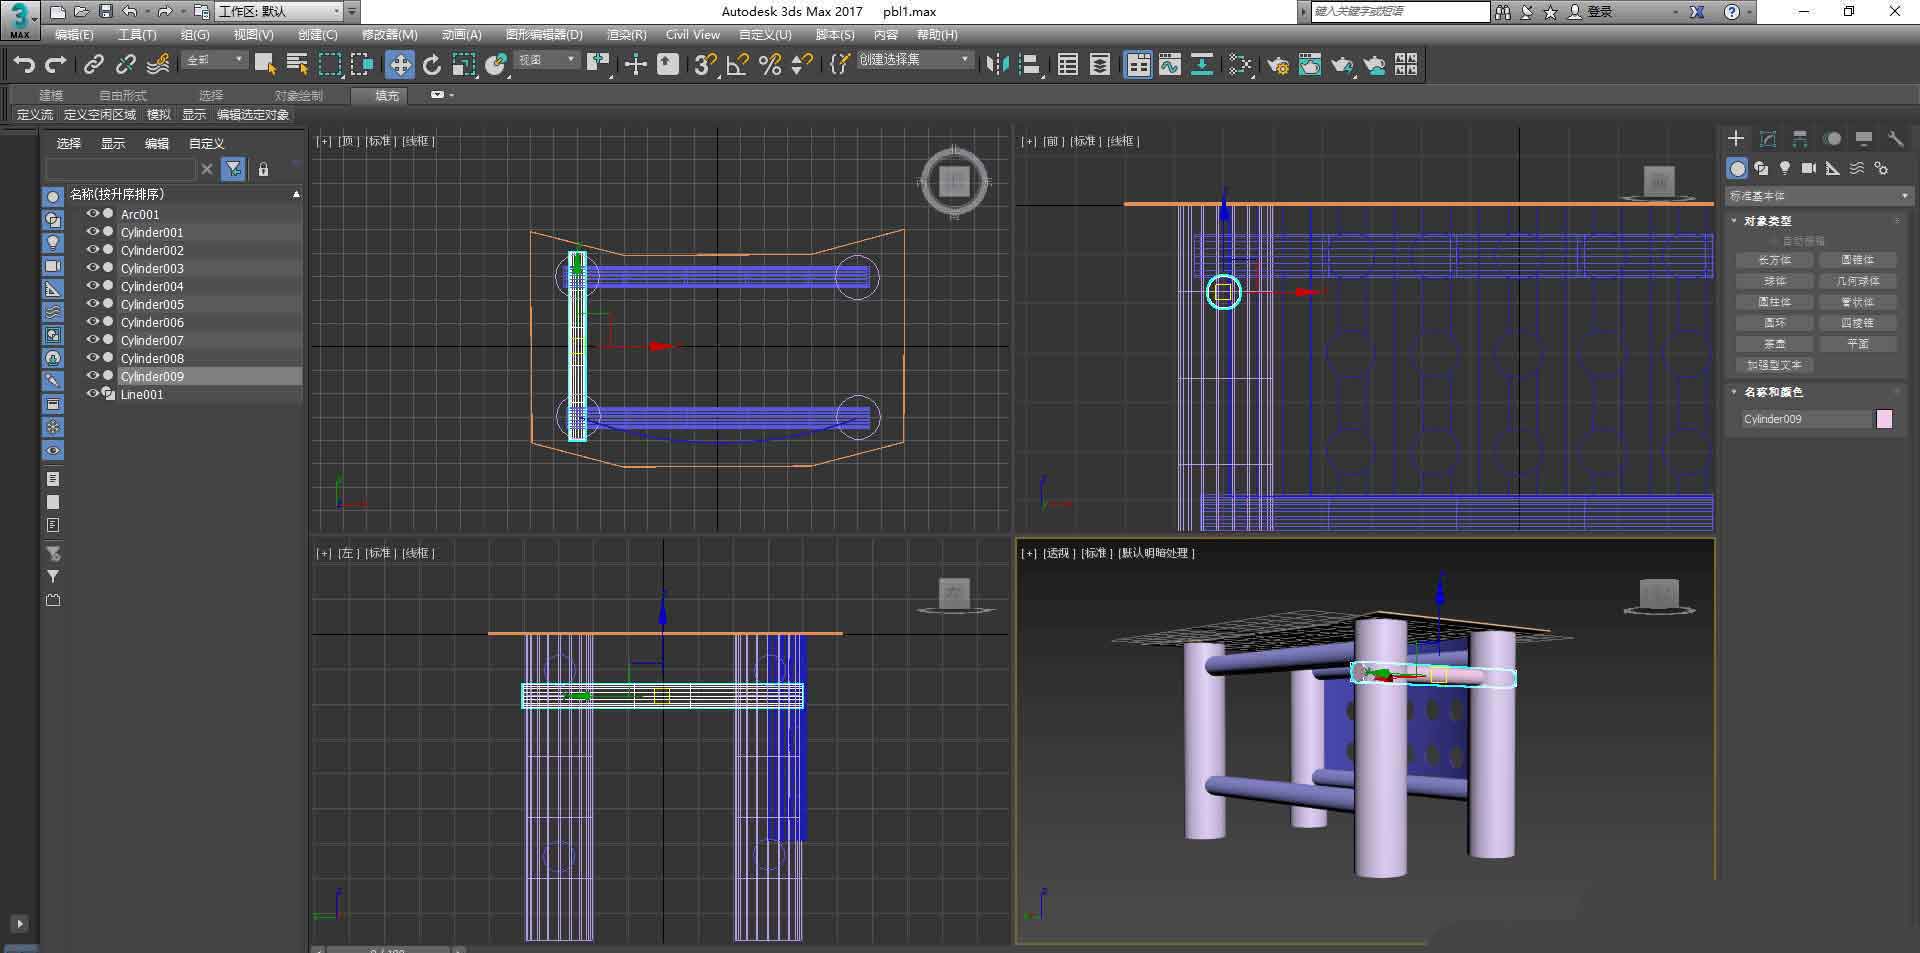Viewport: 1920px width, 953px height.
Task: Open the Modify tab in command panel
Action: (x=1768, y=139)
